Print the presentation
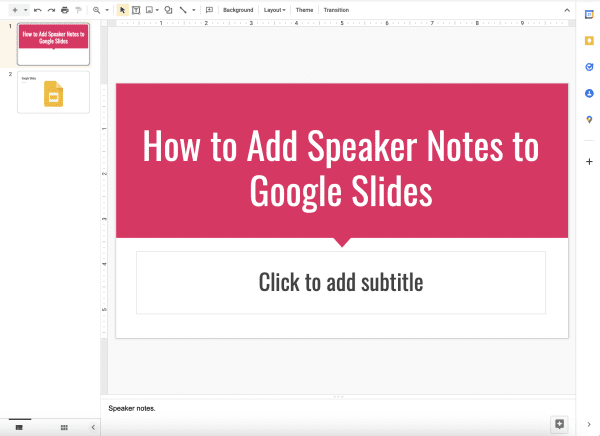 (65, 10)
